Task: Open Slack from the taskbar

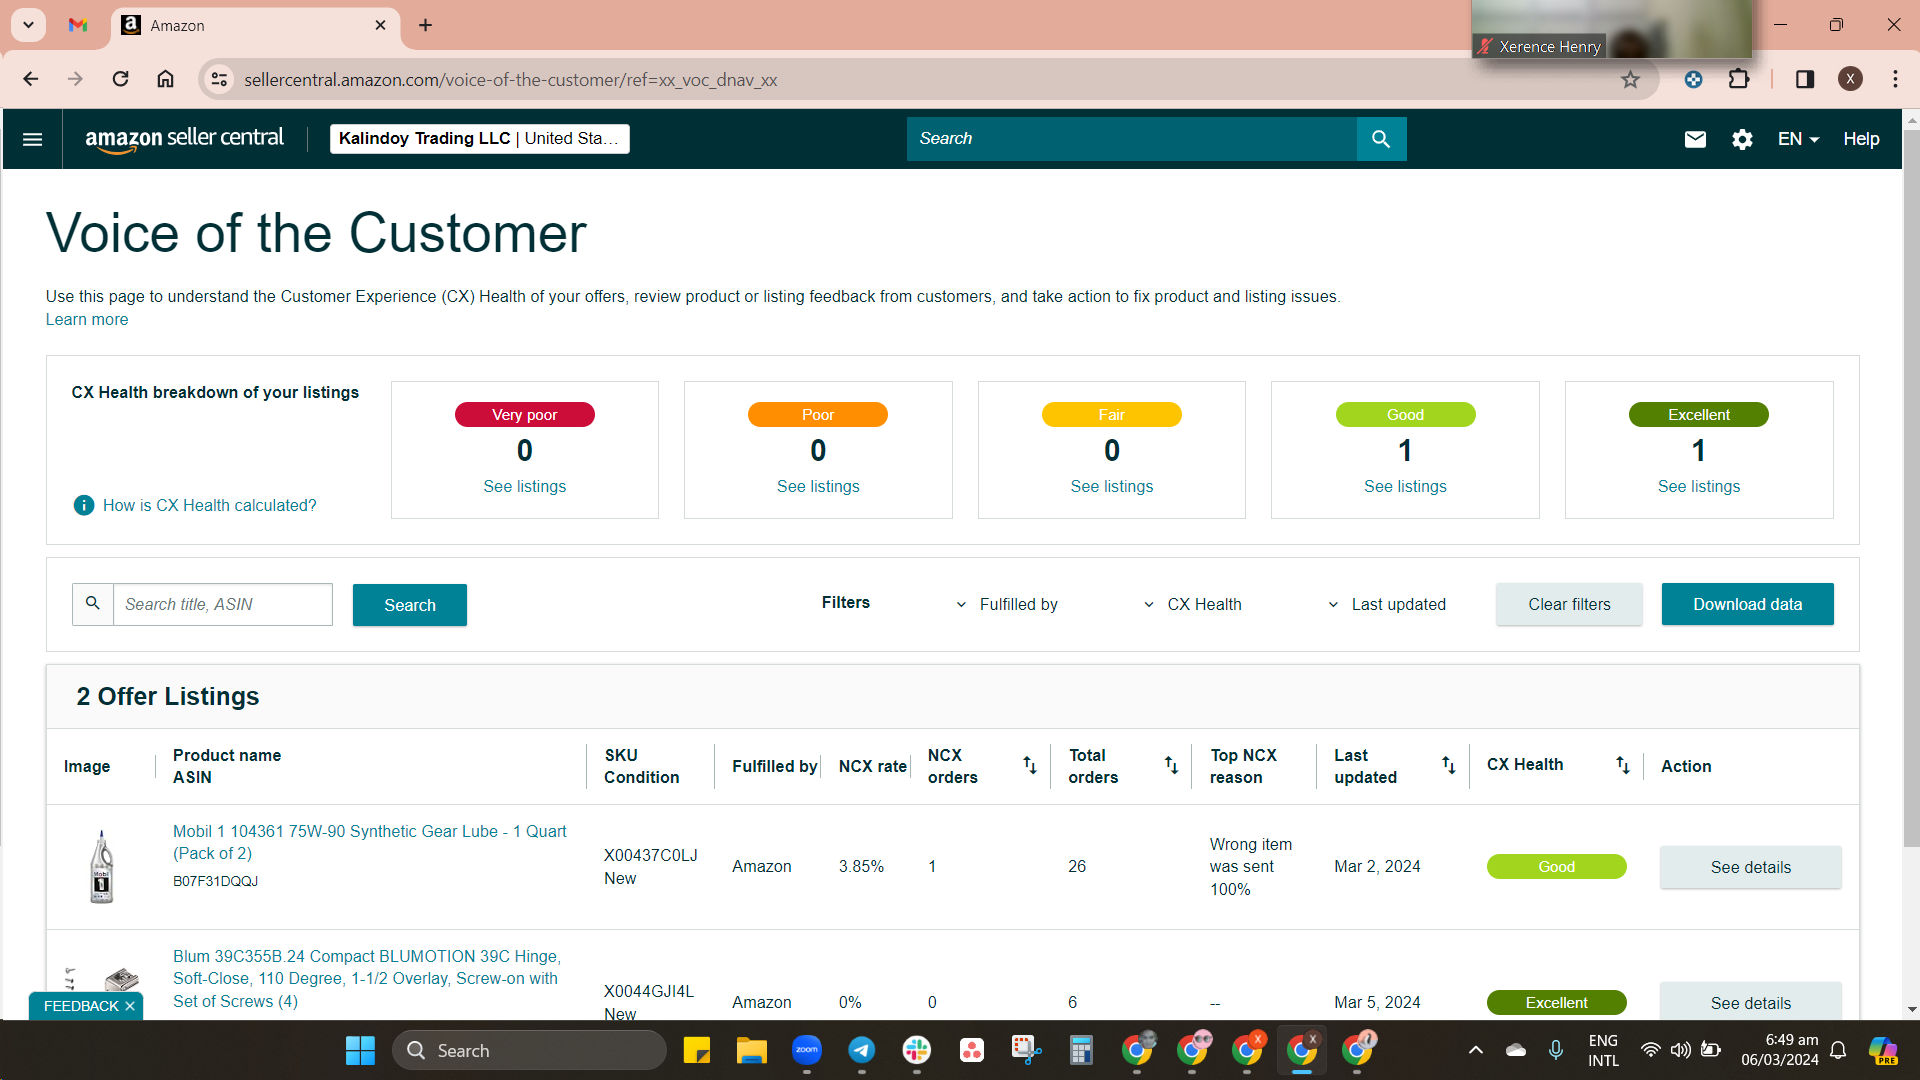Action: (916, 1050)
